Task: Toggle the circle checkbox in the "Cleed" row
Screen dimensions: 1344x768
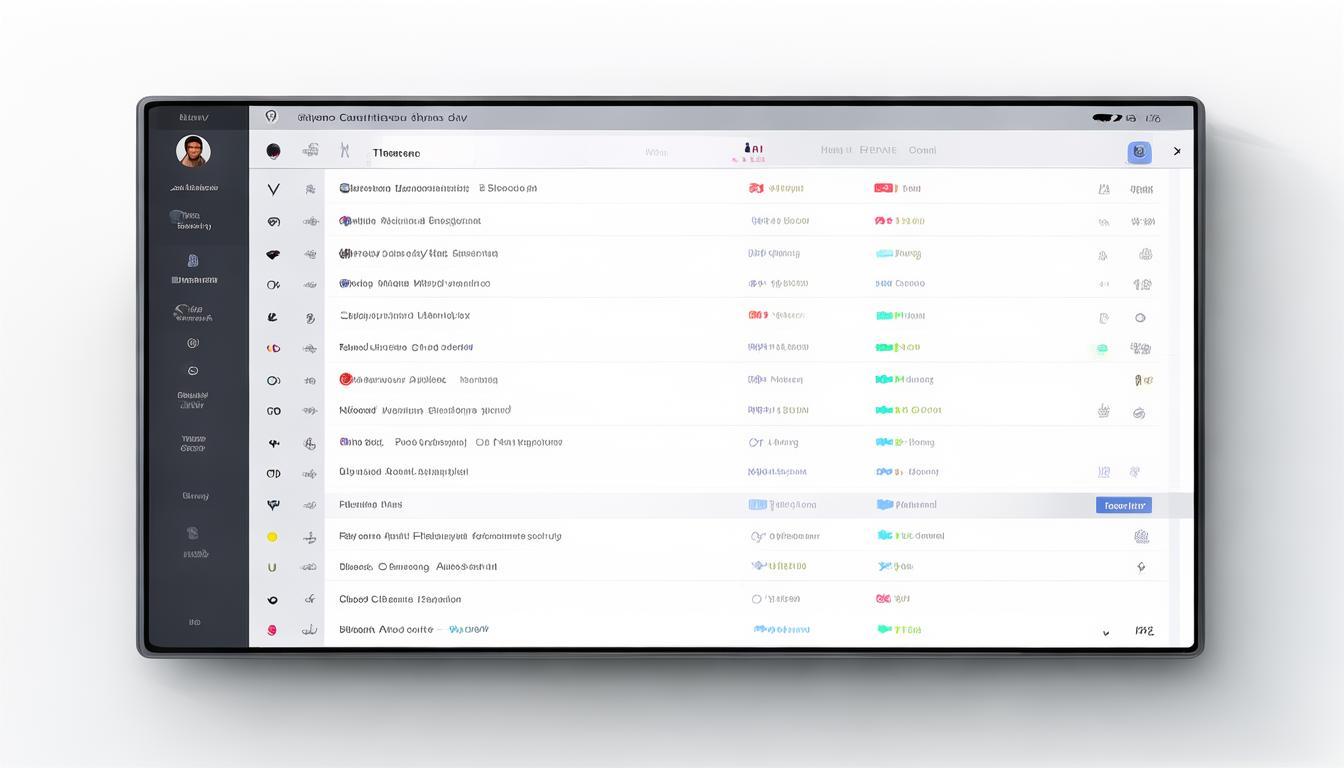Action: pyautogui.click(x=756, y=599)
